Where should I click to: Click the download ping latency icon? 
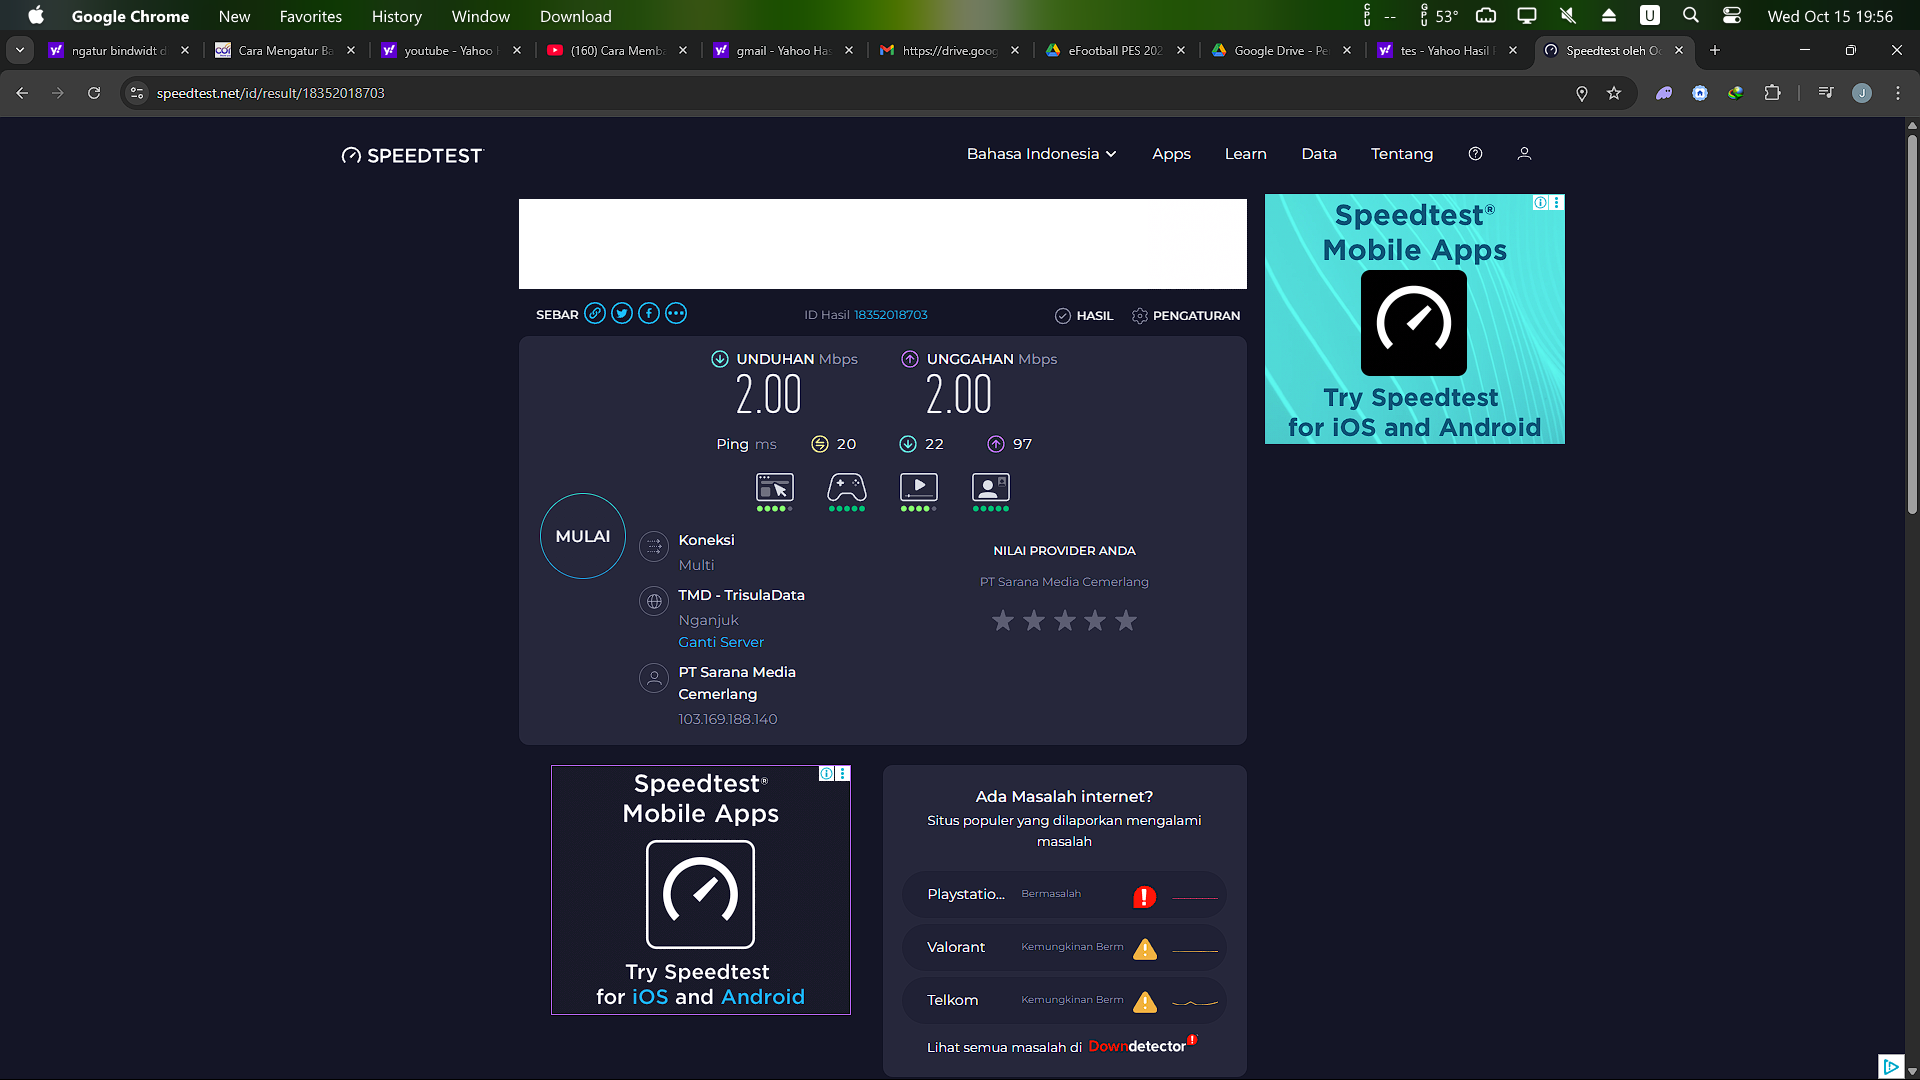pos(908,444)
